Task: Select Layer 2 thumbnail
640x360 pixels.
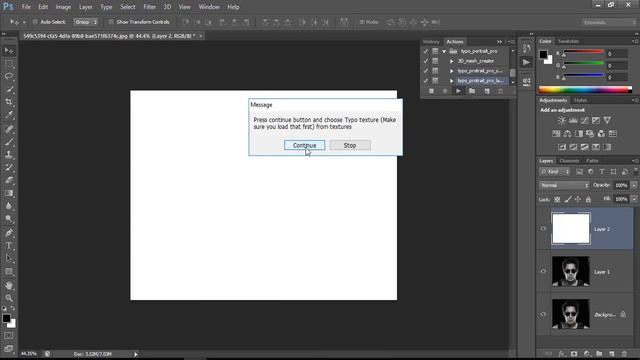Action: coord(571,229)
